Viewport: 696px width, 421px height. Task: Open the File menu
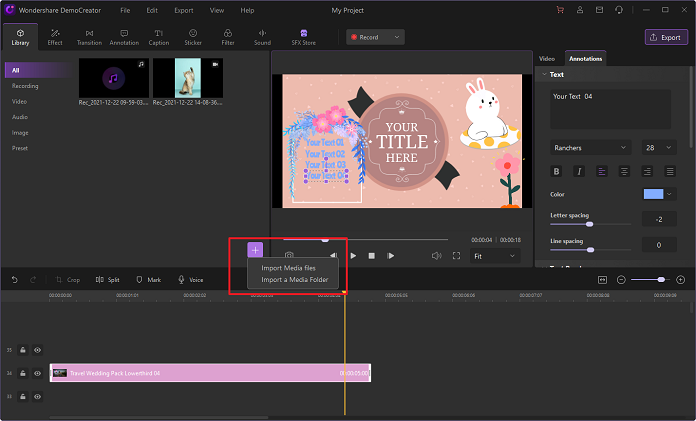(x=125, y=10)
